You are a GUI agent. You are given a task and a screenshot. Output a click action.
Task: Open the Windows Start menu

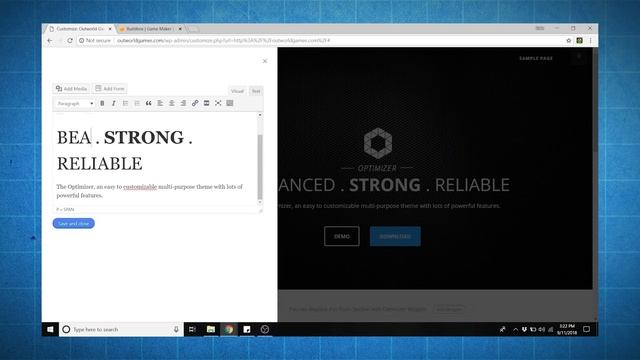coord(50,329)
